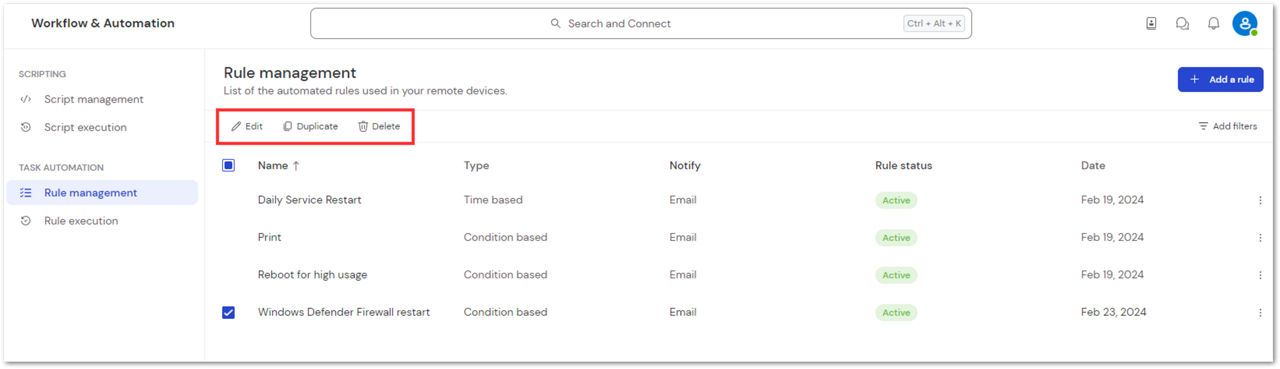
Task: Click the device download icon in header
Action: (x=1151, y=24)
